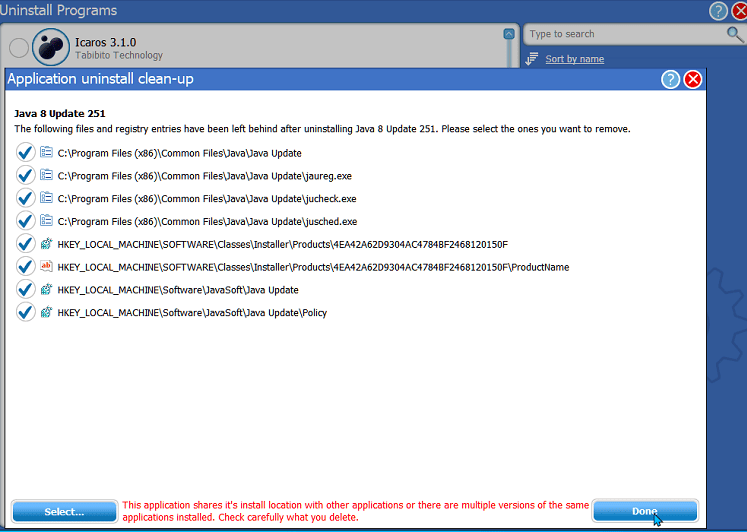
Task: Open the Select... options button
Action: pyautogui.click(x=64, y=512)
